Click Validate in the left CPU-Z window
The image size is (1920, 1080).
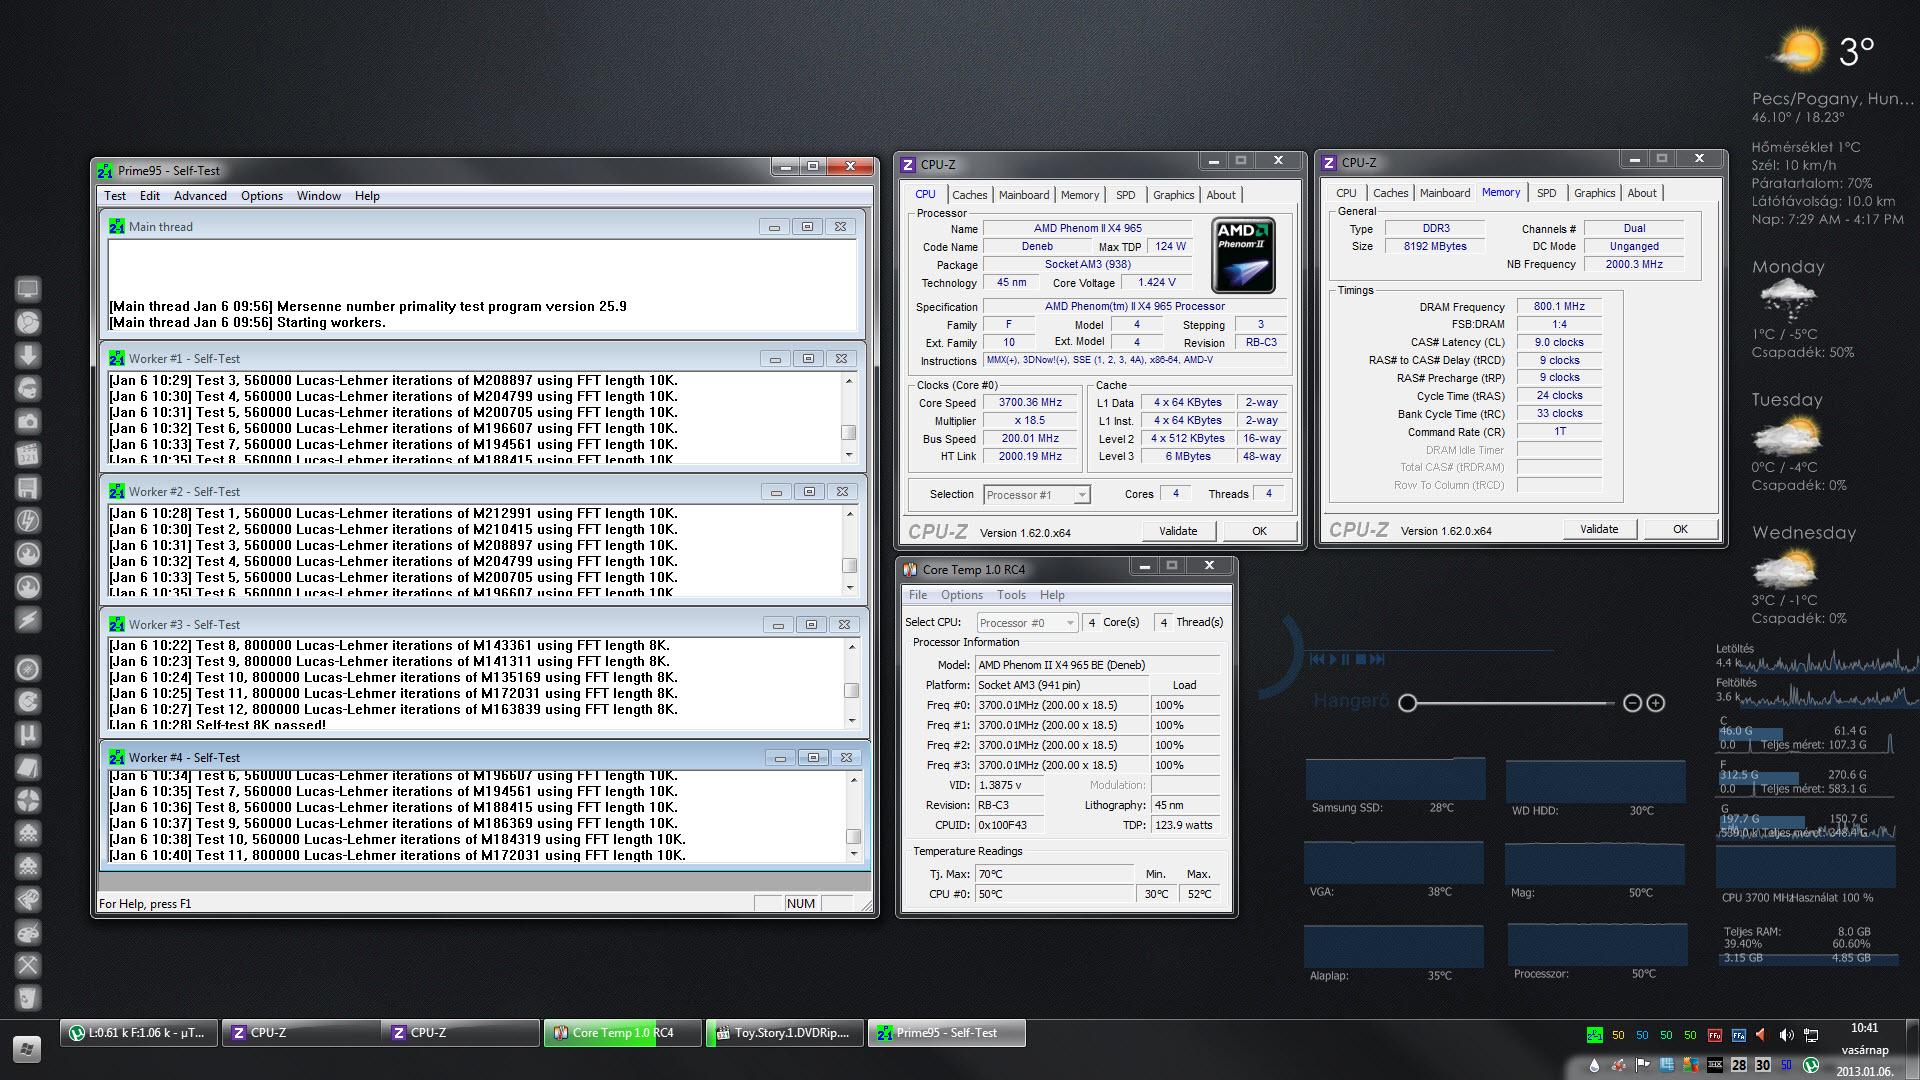tap(1178, 531)
